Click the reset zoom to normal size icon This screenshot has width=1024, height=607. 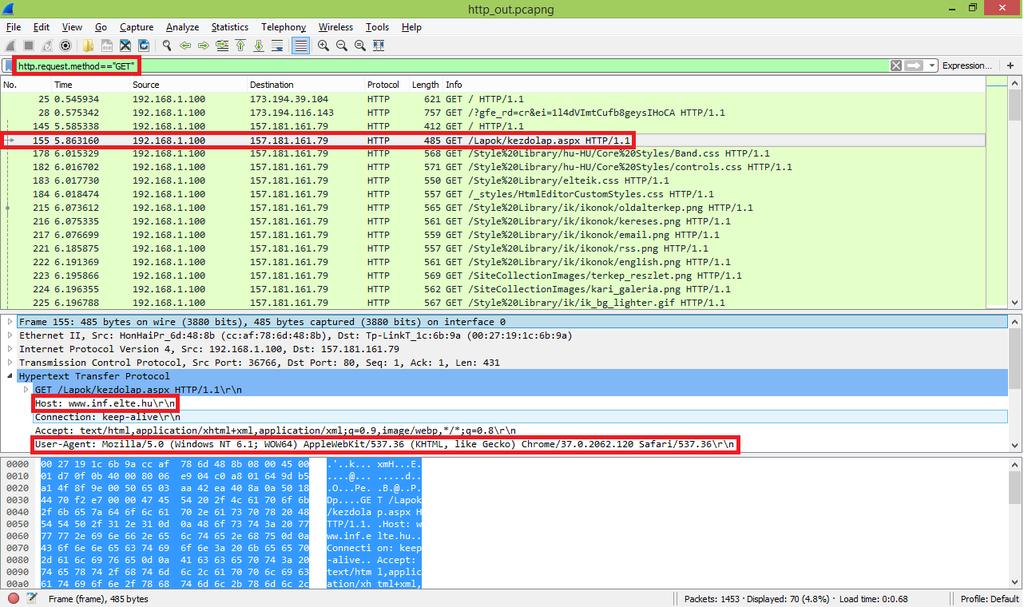[x=360, y=46]
